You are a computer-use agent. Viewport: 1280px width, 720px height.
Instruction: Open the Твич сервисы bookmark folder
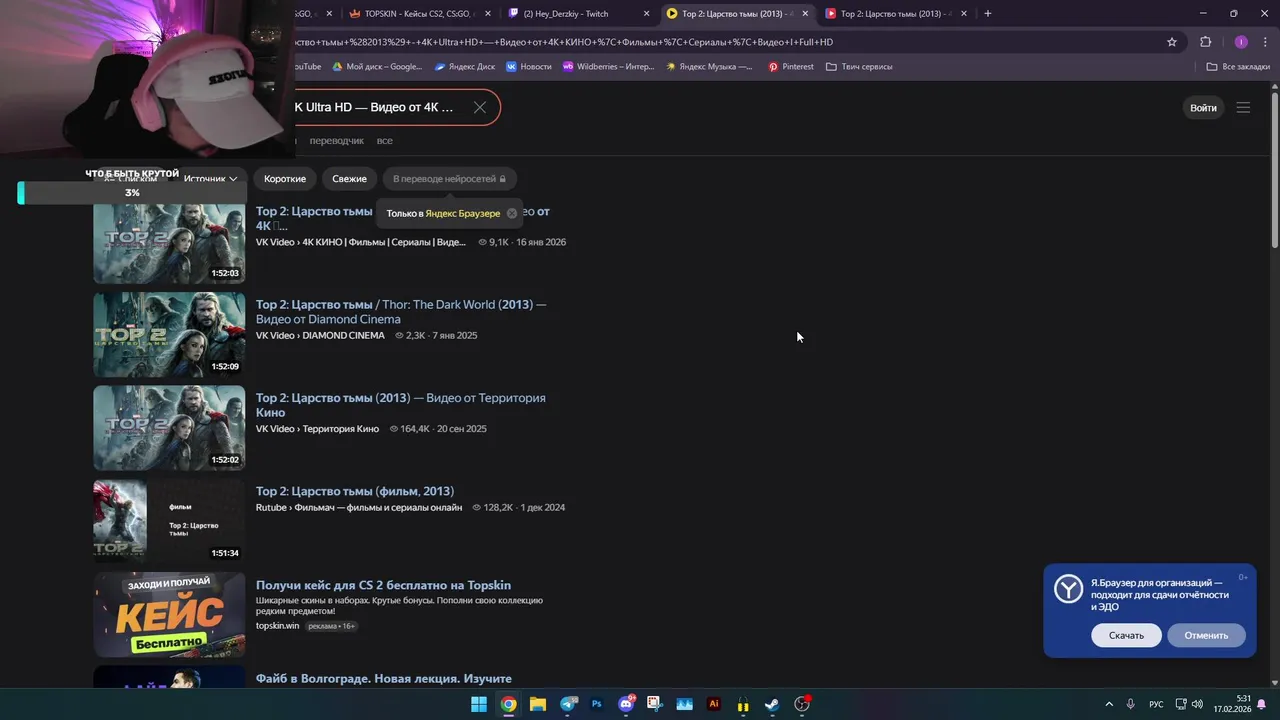(x=859, y=67)
